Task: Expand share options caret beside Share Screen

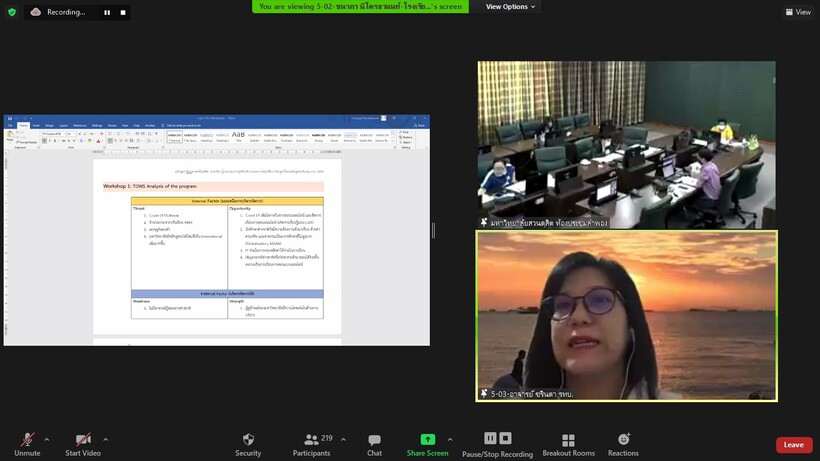Action: pyautogui.click(x=450, y=440)
